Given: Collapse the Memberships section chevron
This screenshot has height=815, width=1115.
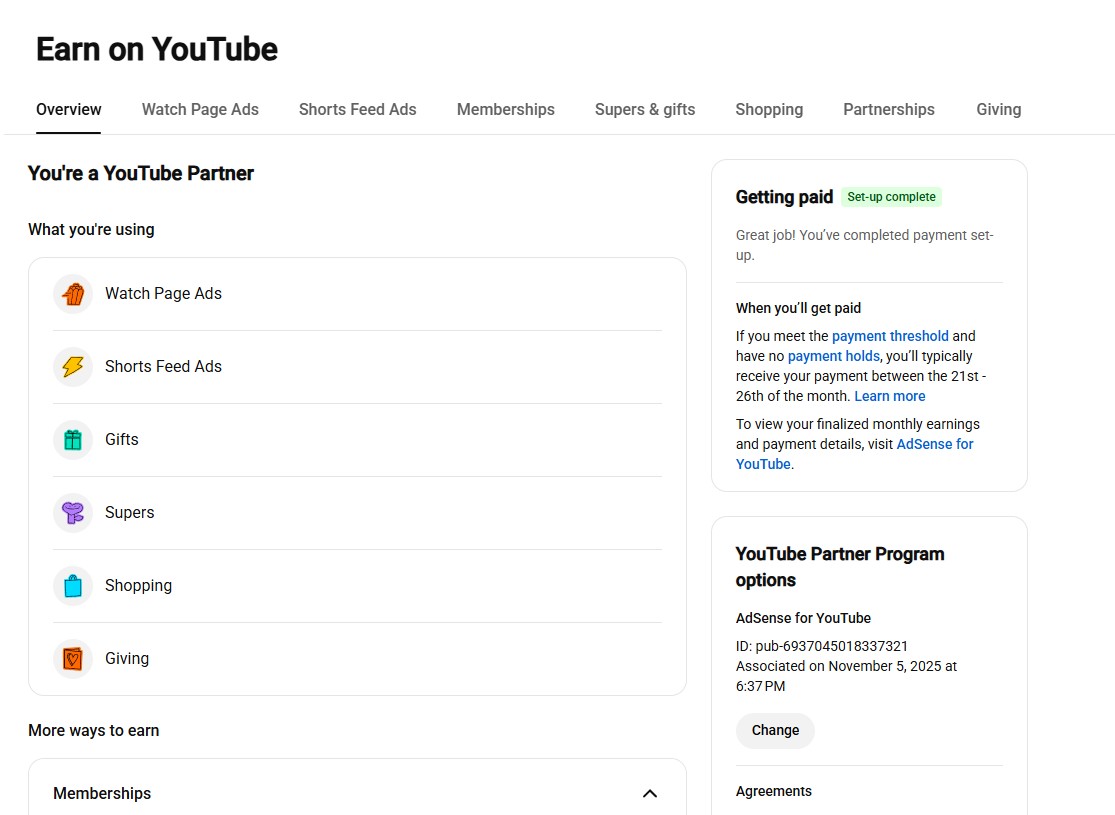Looking at the screenshot, I should (x=649, y=794).
